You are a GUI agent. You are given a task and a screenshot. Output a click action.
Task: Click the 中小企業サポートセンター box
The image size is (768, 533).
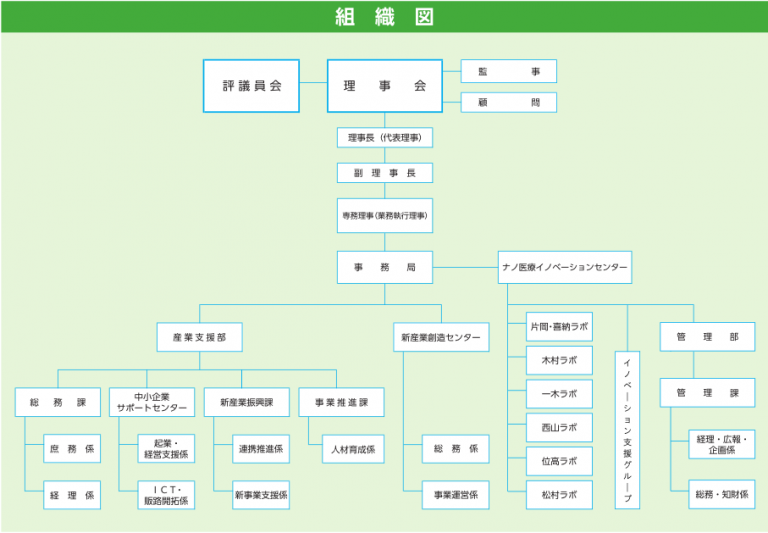click(152, 402)
